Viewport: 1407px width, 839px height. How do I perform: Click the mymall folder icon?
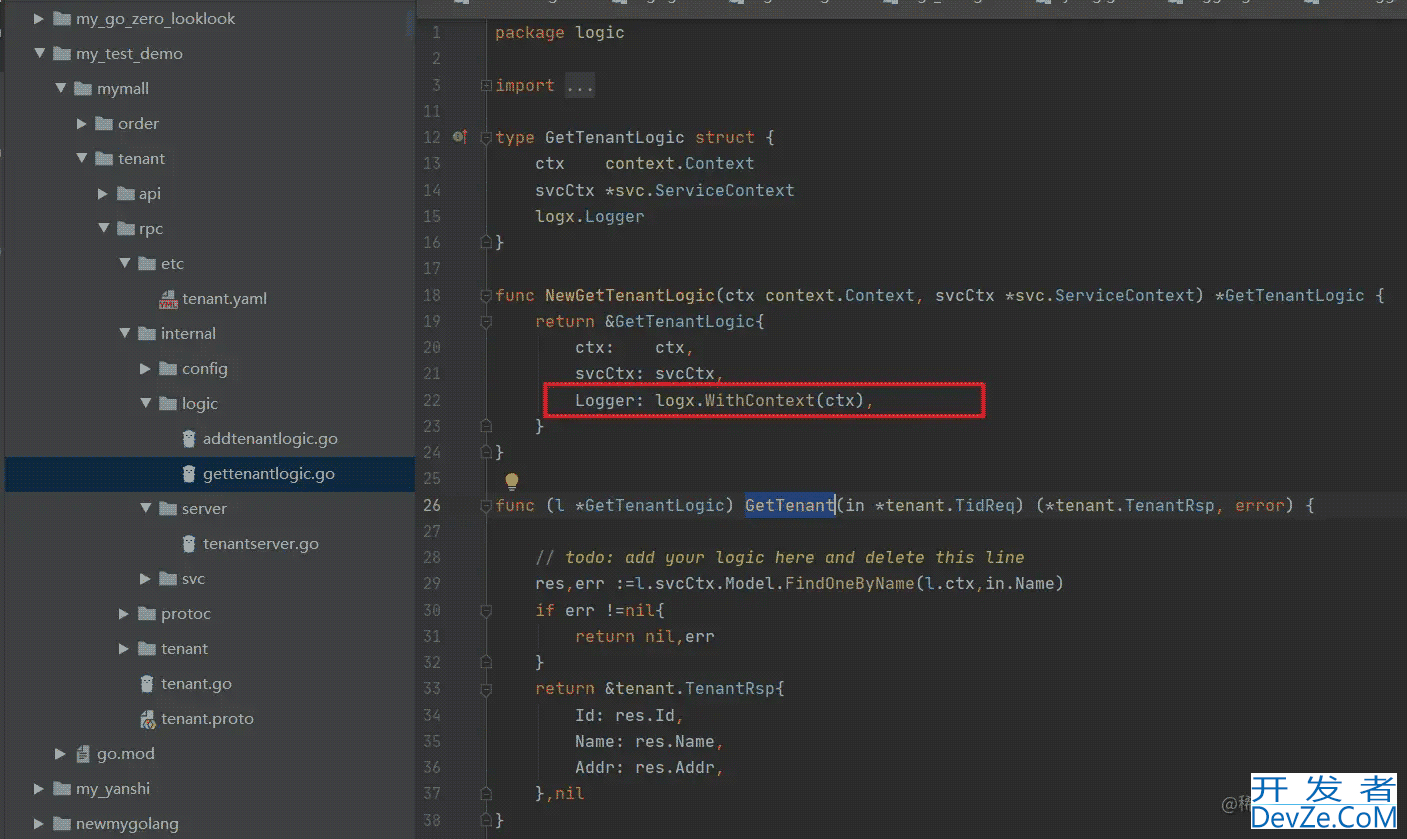(83, 89)
